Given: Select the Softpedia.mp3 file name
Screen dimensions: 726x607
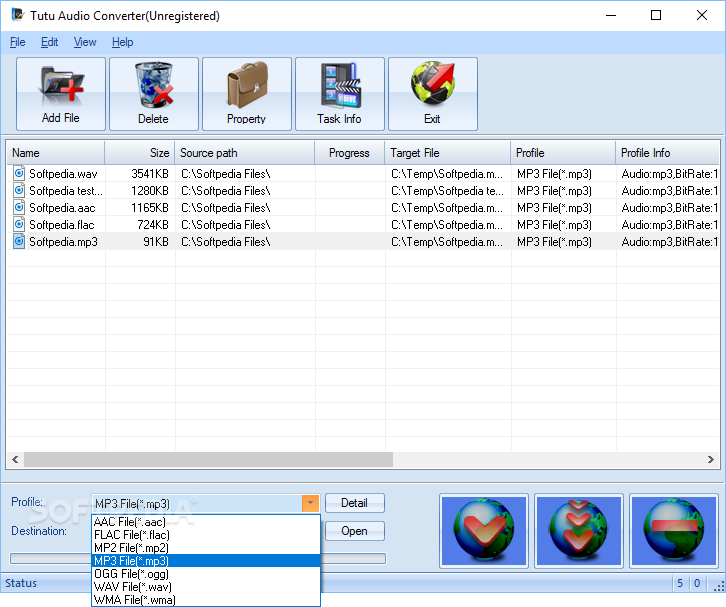Looking at the screenshot, I should [63, 242].
